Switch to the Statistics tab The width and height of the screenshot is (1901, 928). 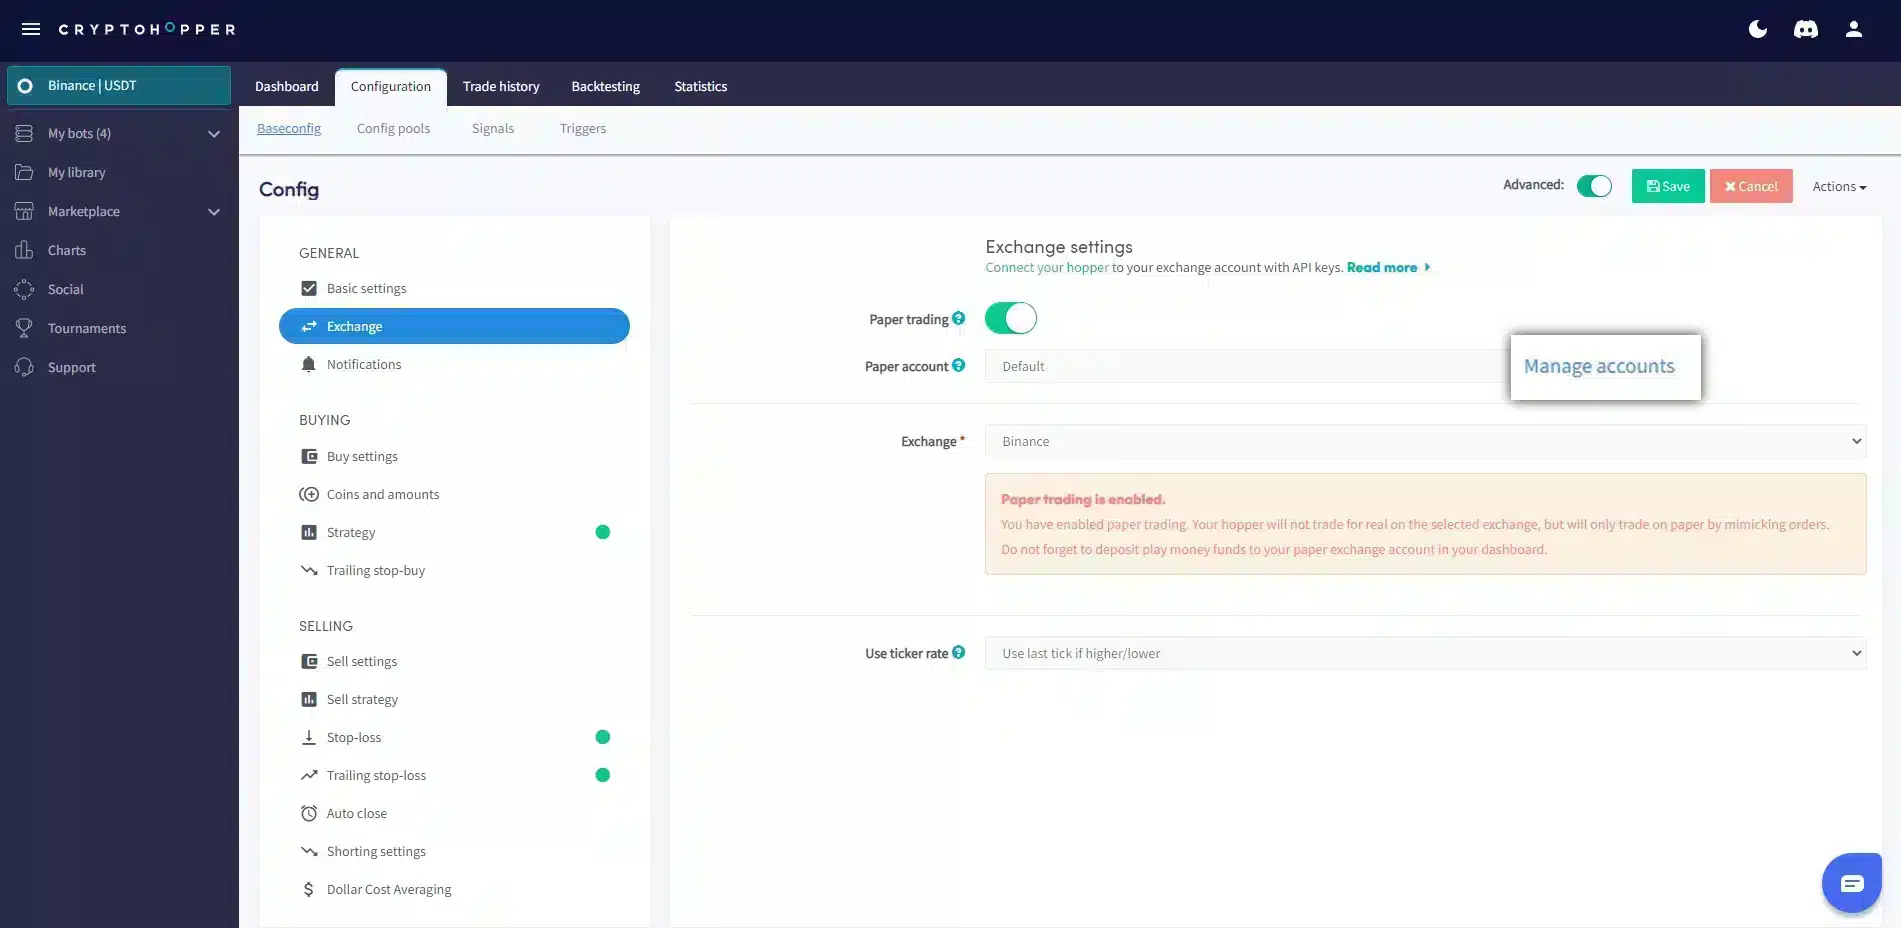point(701,86)
